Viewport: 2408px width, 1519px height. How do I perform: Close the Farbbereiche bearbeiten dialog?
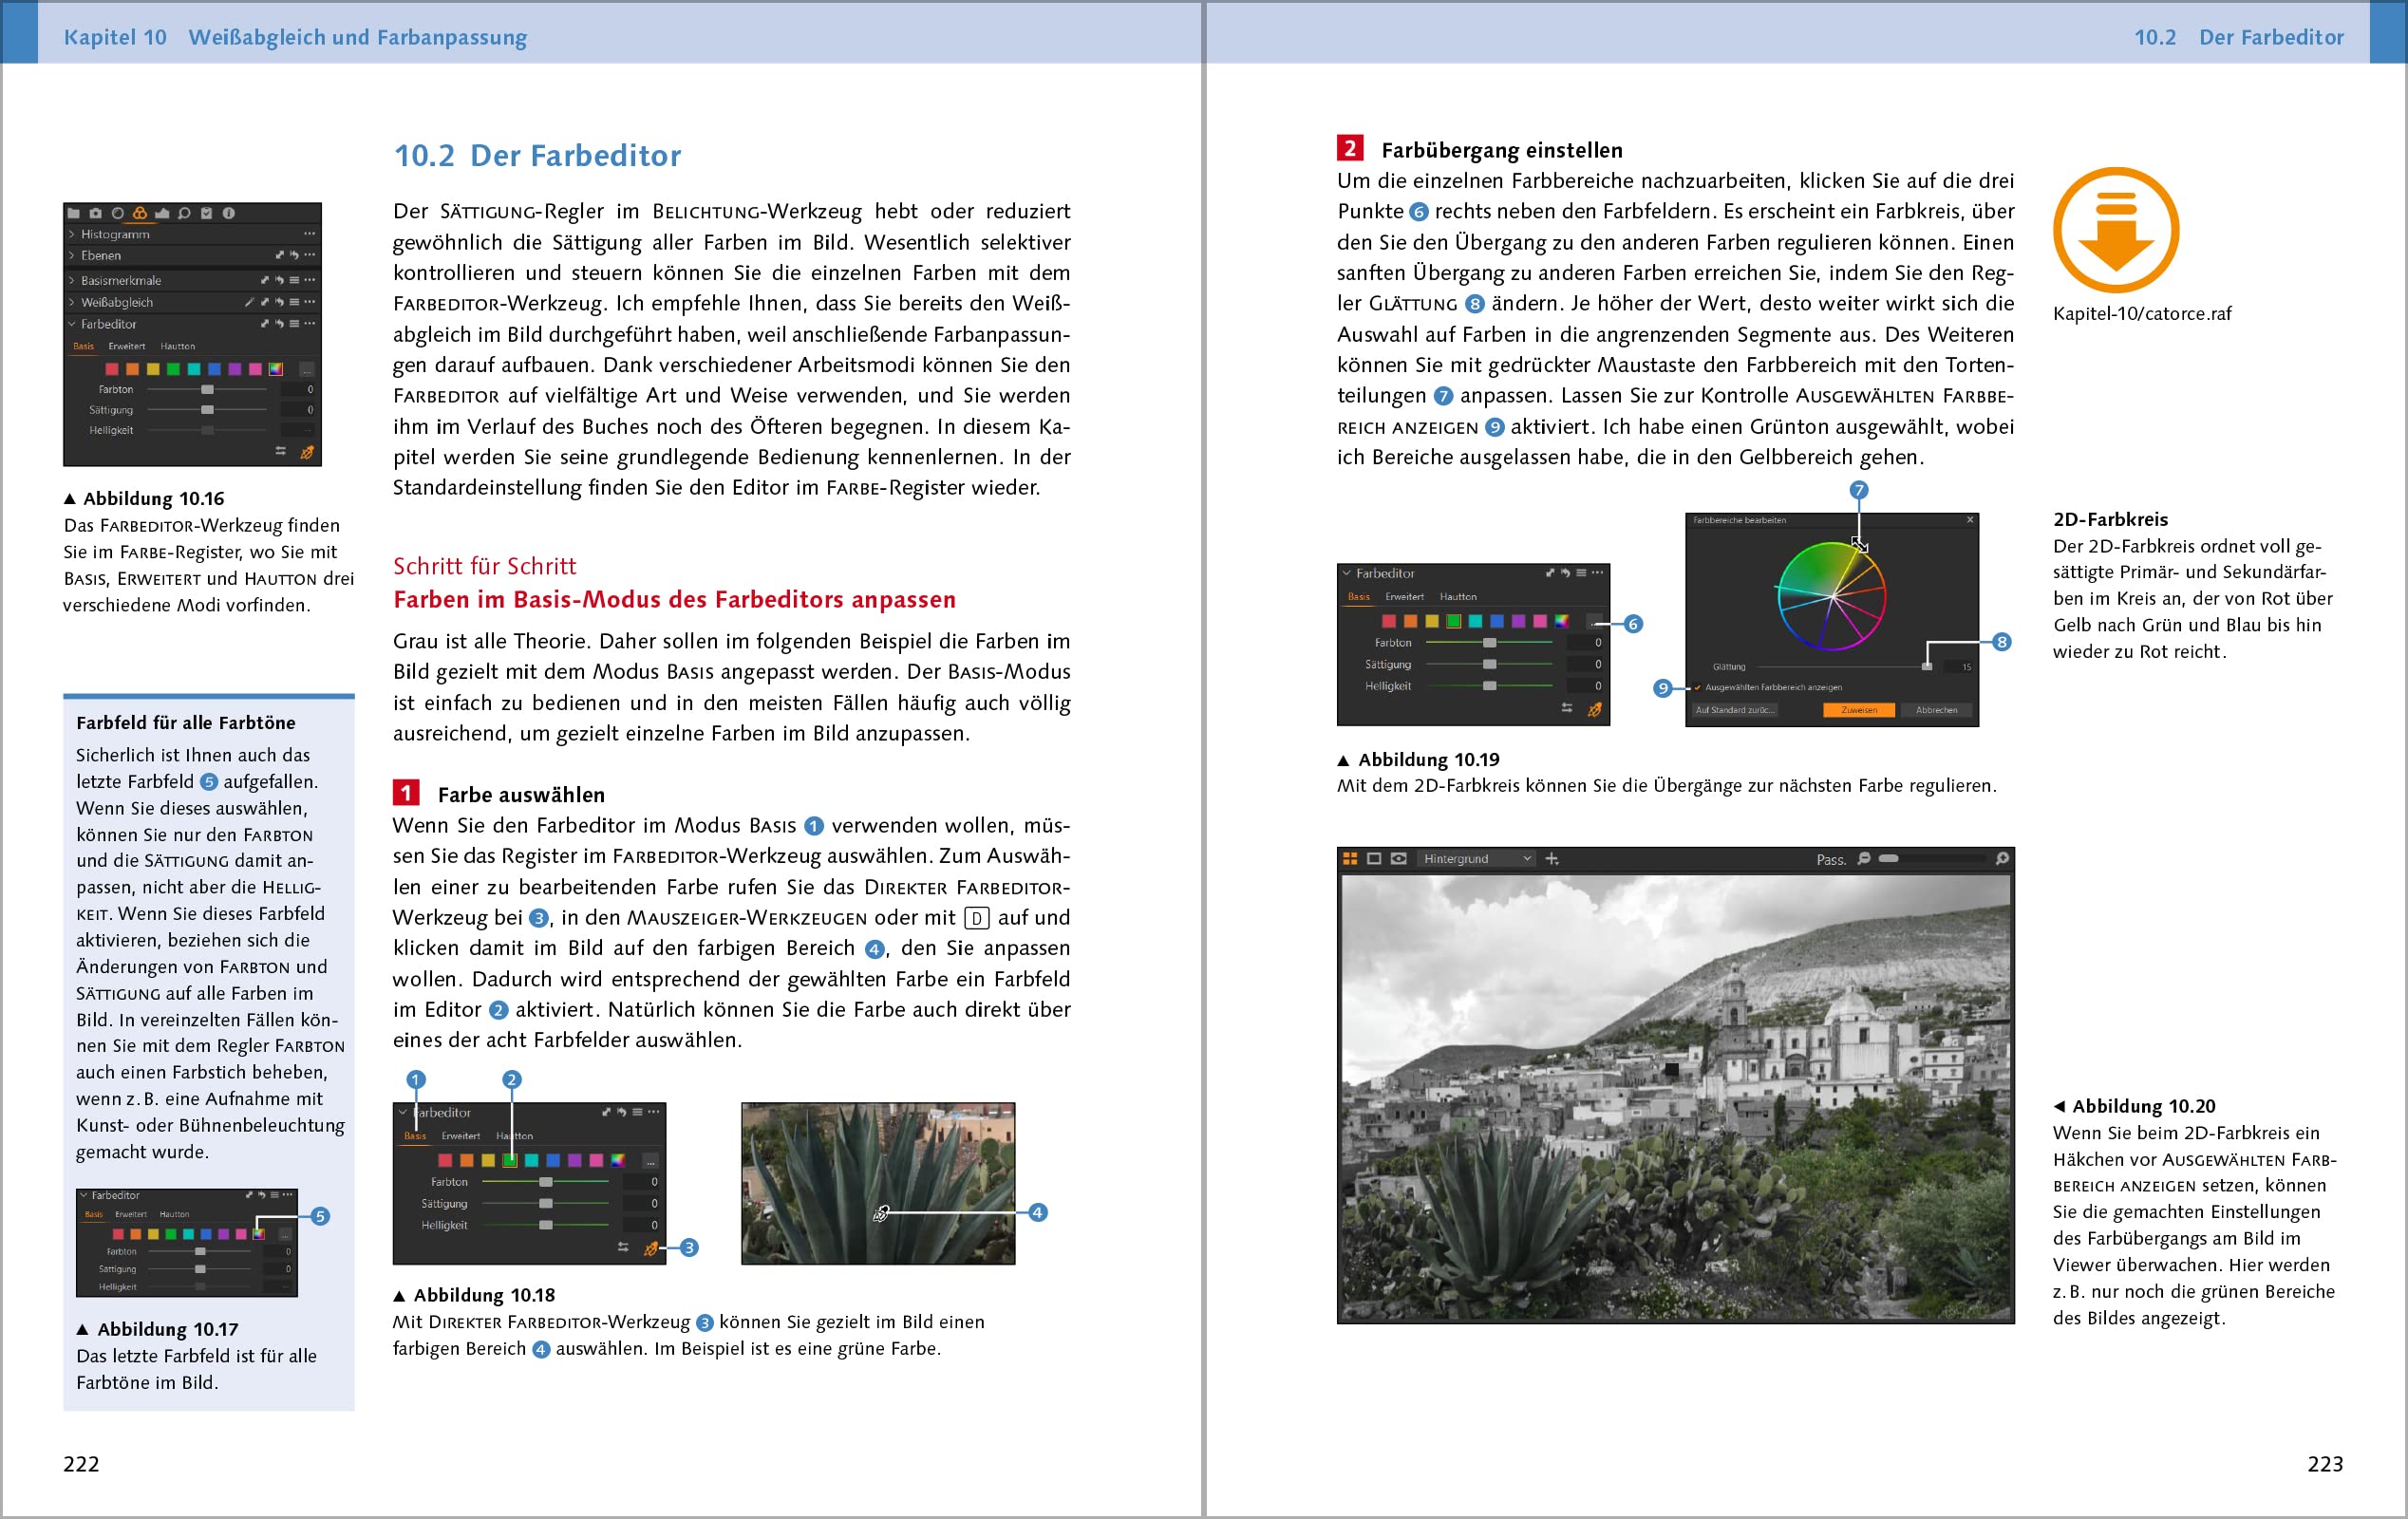pos(1970,520)
